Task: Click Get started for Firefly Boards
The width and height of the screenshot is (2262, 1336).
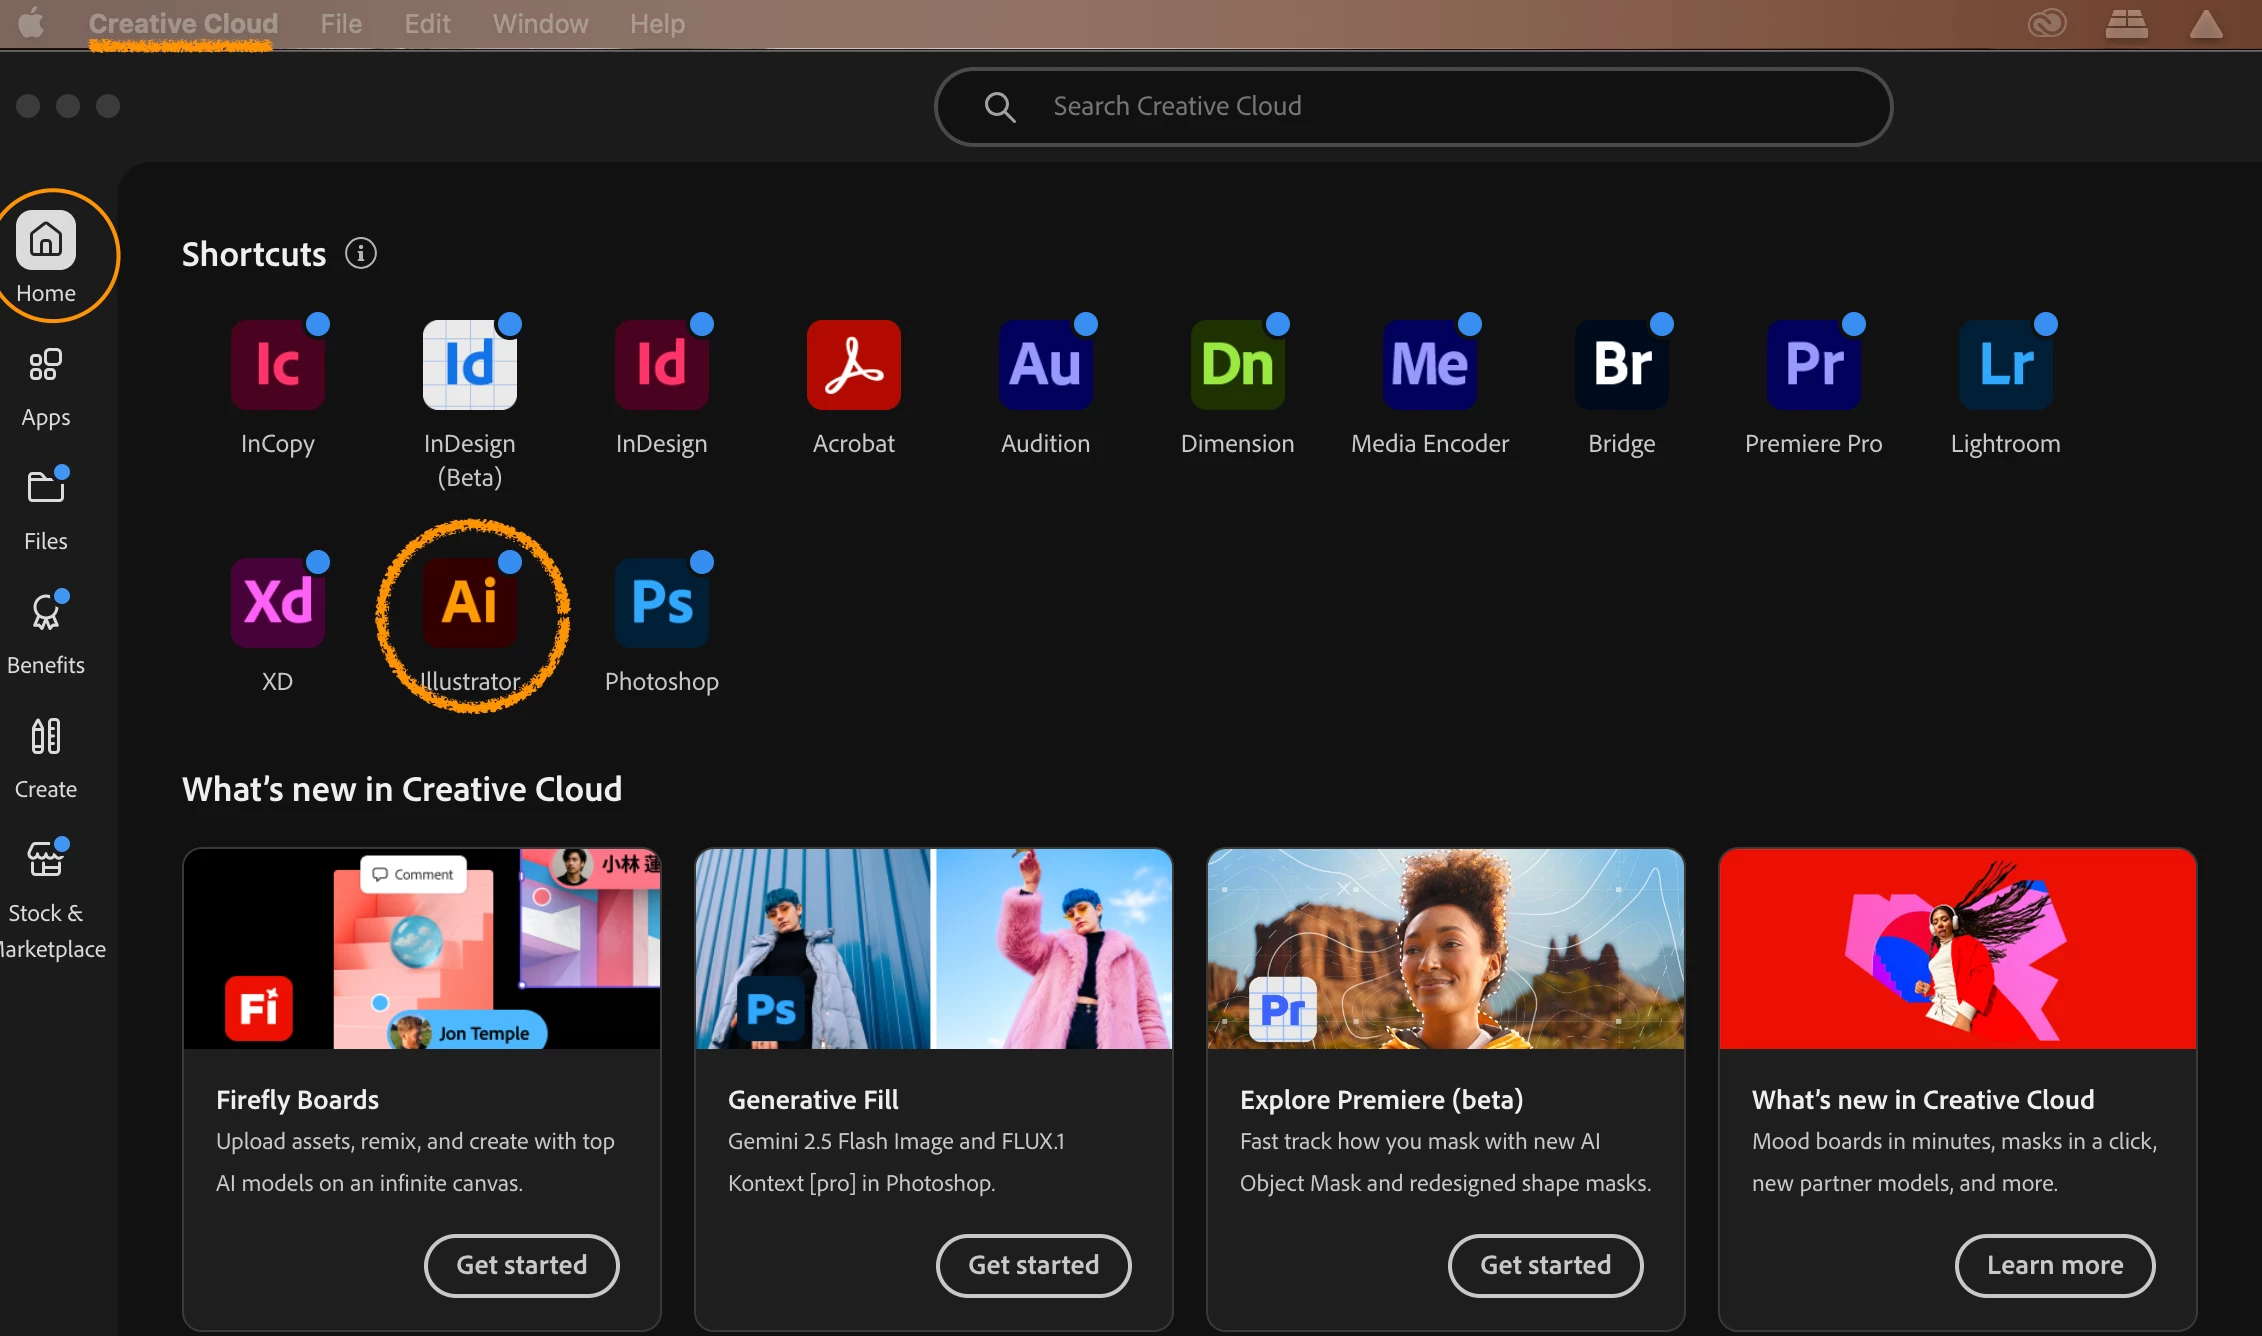Action: point(521,1265)
